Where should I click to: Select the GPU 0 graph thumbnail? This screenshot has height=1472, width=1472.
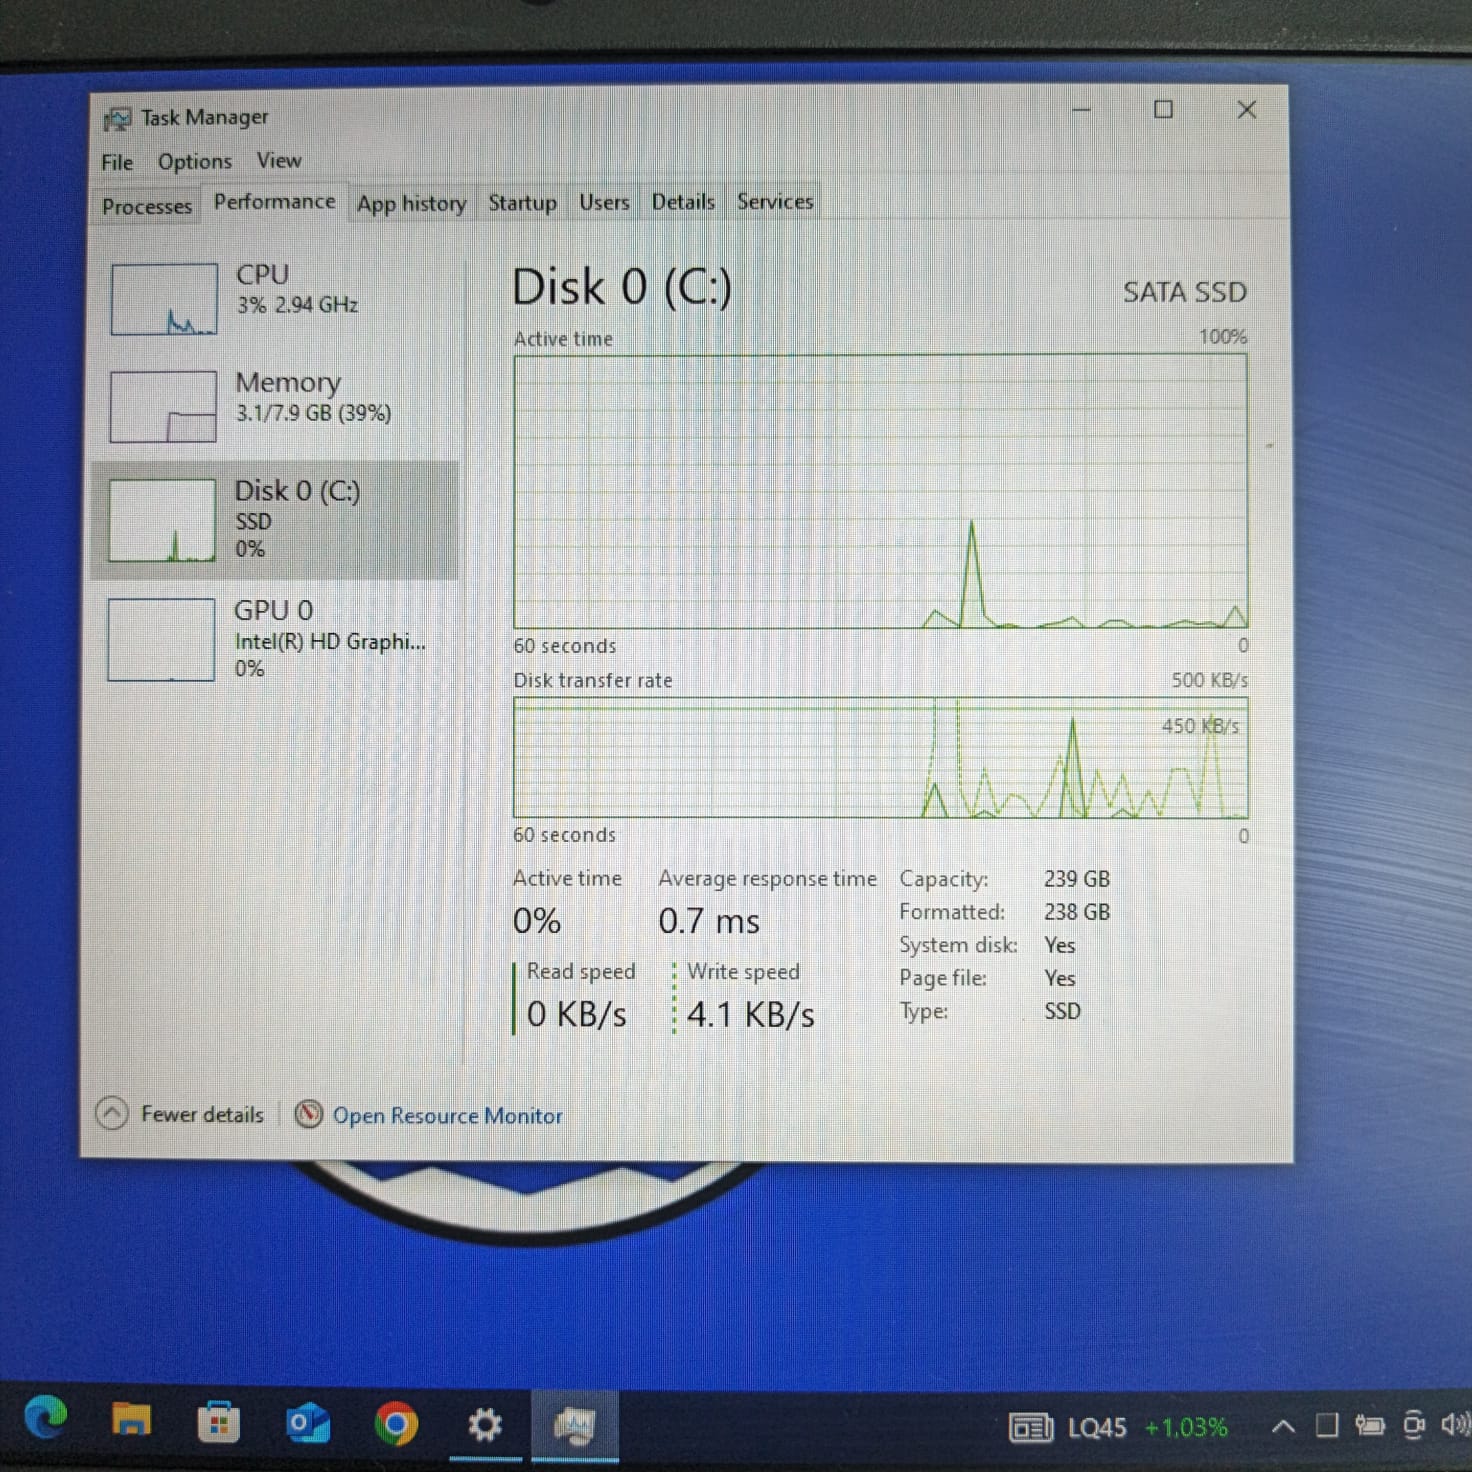[x=161, y=640]
